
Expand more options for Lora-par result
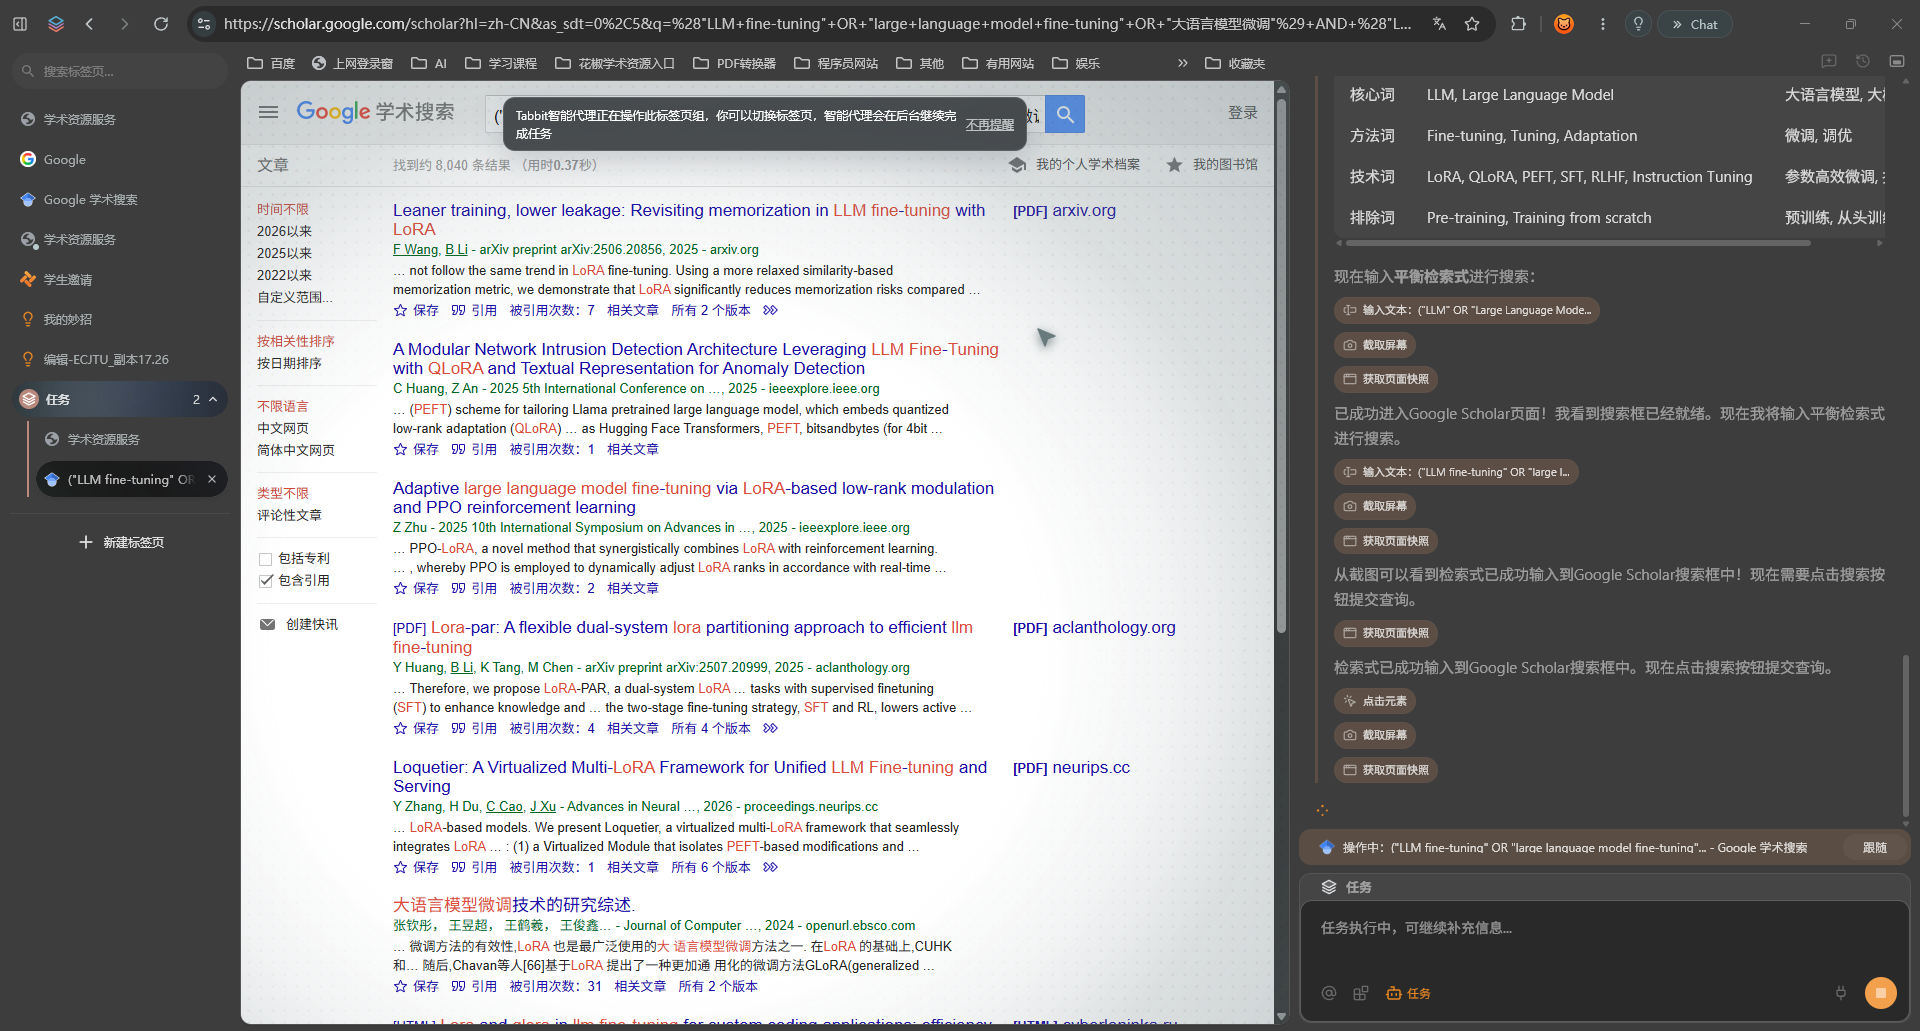(770, 728)
